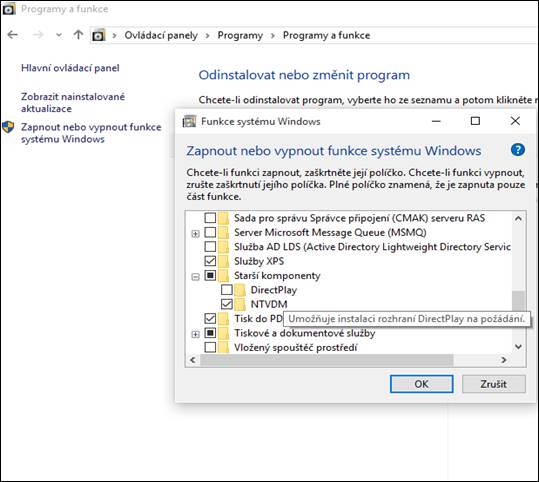Image resolution: width=539 pixels, height=482 pixels.
Task: Maximize the Funkce systému Windows dialog
Action: tap(475, 121)
